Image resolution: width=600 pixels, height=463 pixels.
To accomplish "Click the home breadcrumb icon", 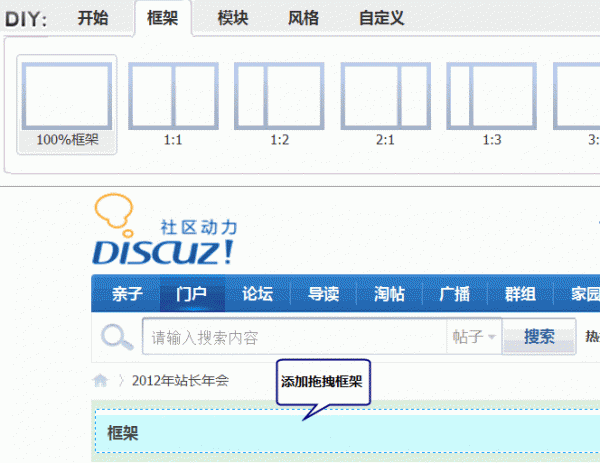I will pos(100,380).
